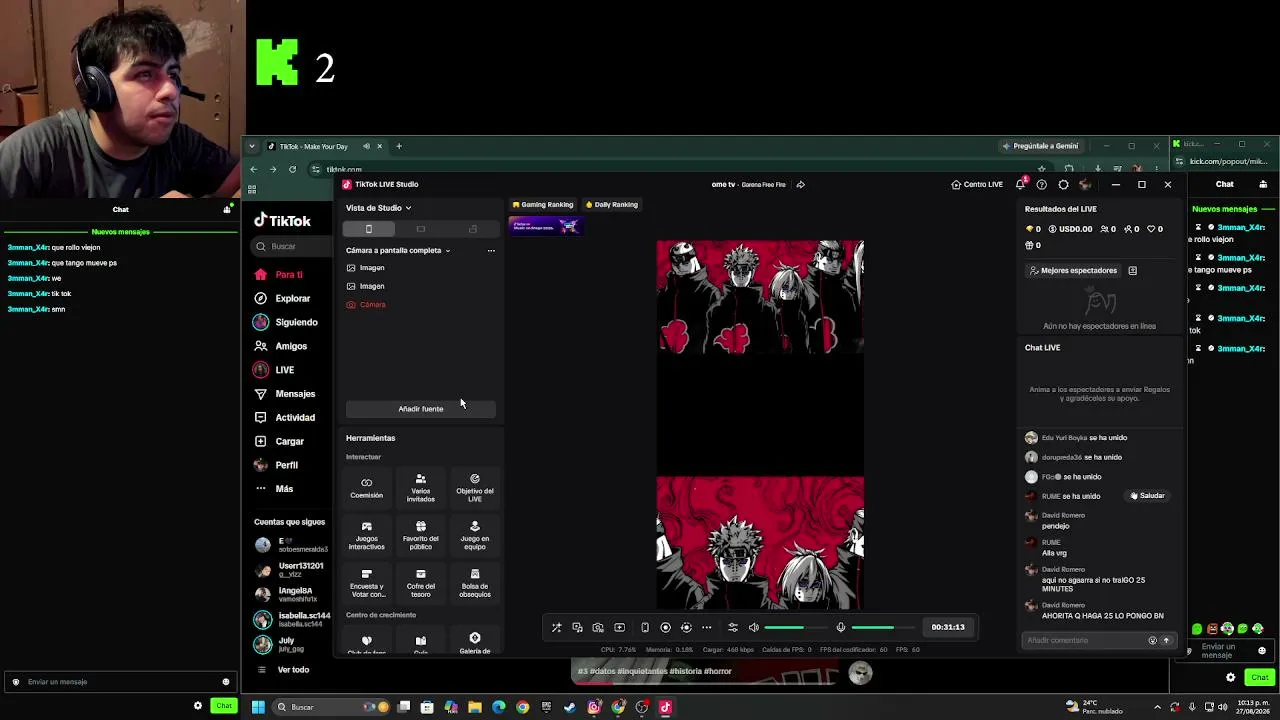Select the dual layout mode
The width and height of the screenshot is (1280, 720).
tap(473, 229)
